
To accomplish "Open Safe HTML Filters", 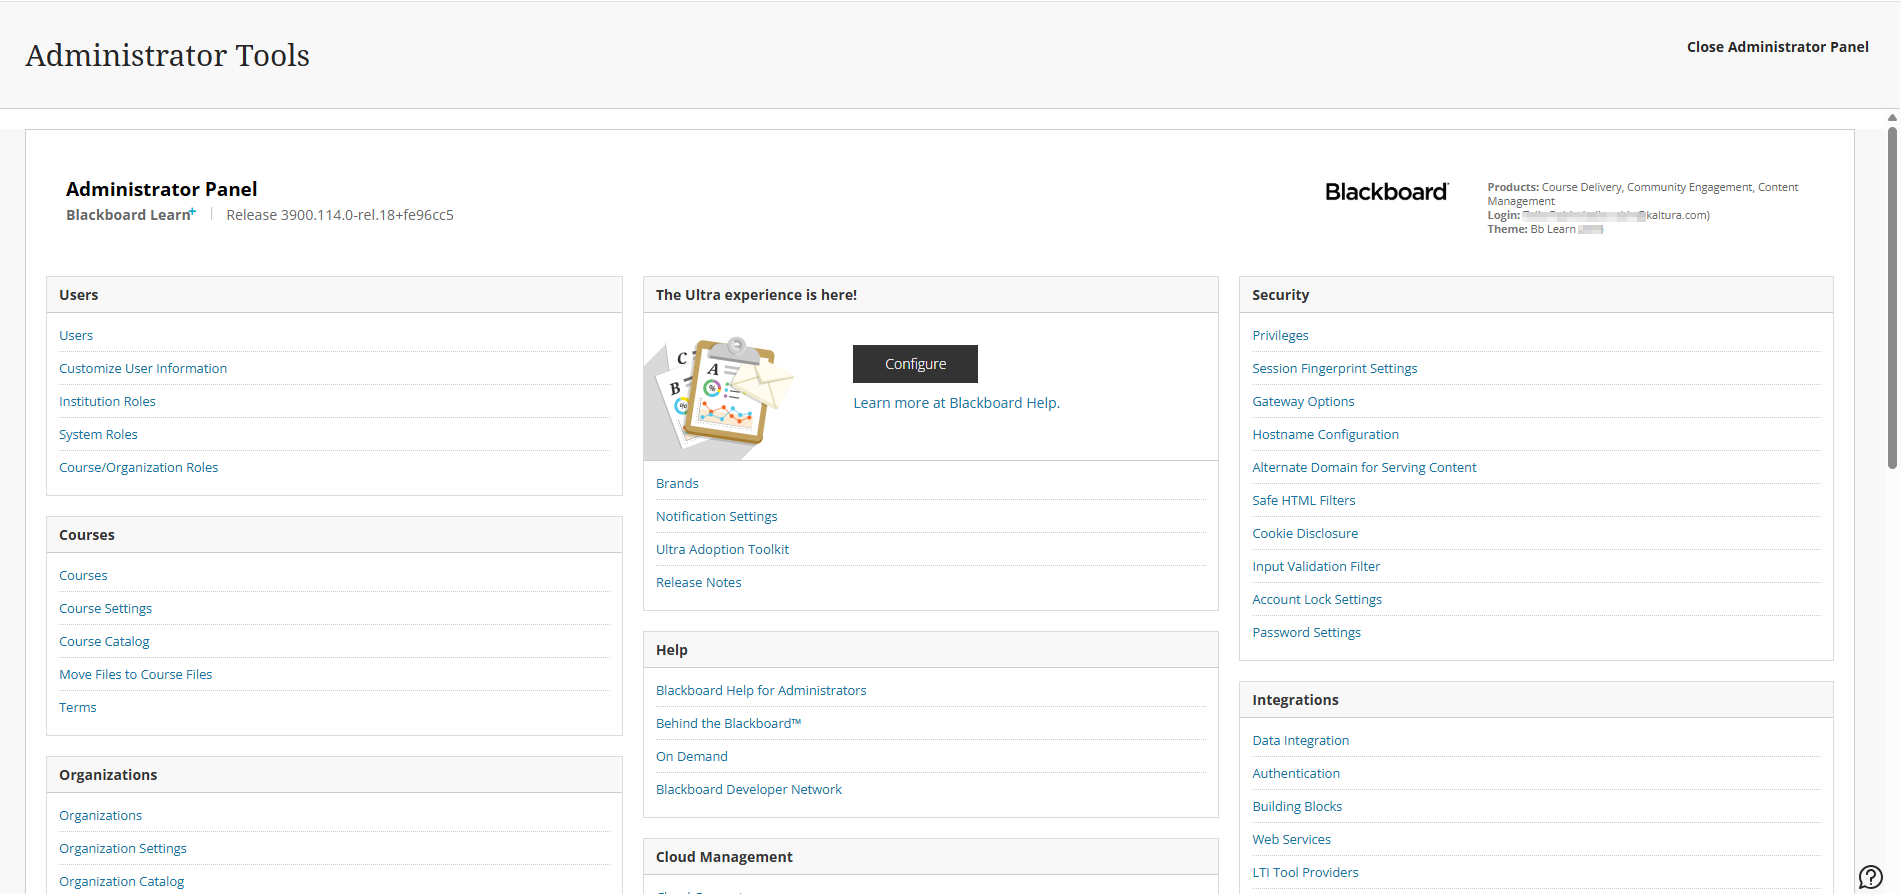I will [1303, 501].
